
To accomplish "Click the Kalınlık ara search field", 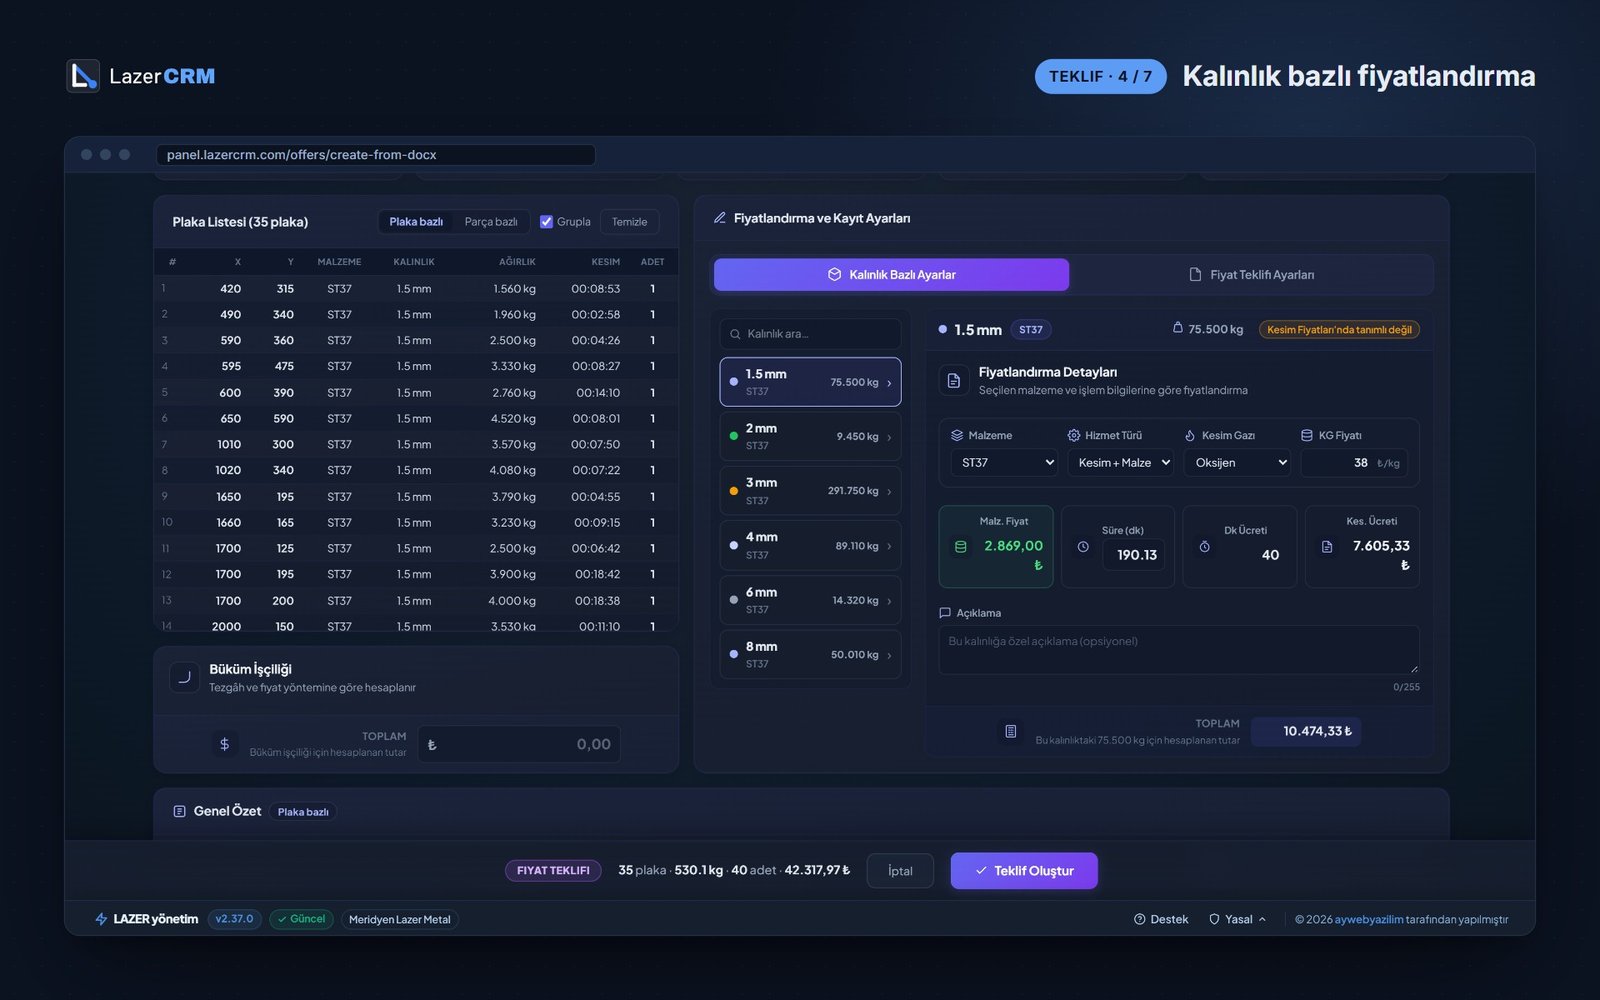I will click(810, 334).
